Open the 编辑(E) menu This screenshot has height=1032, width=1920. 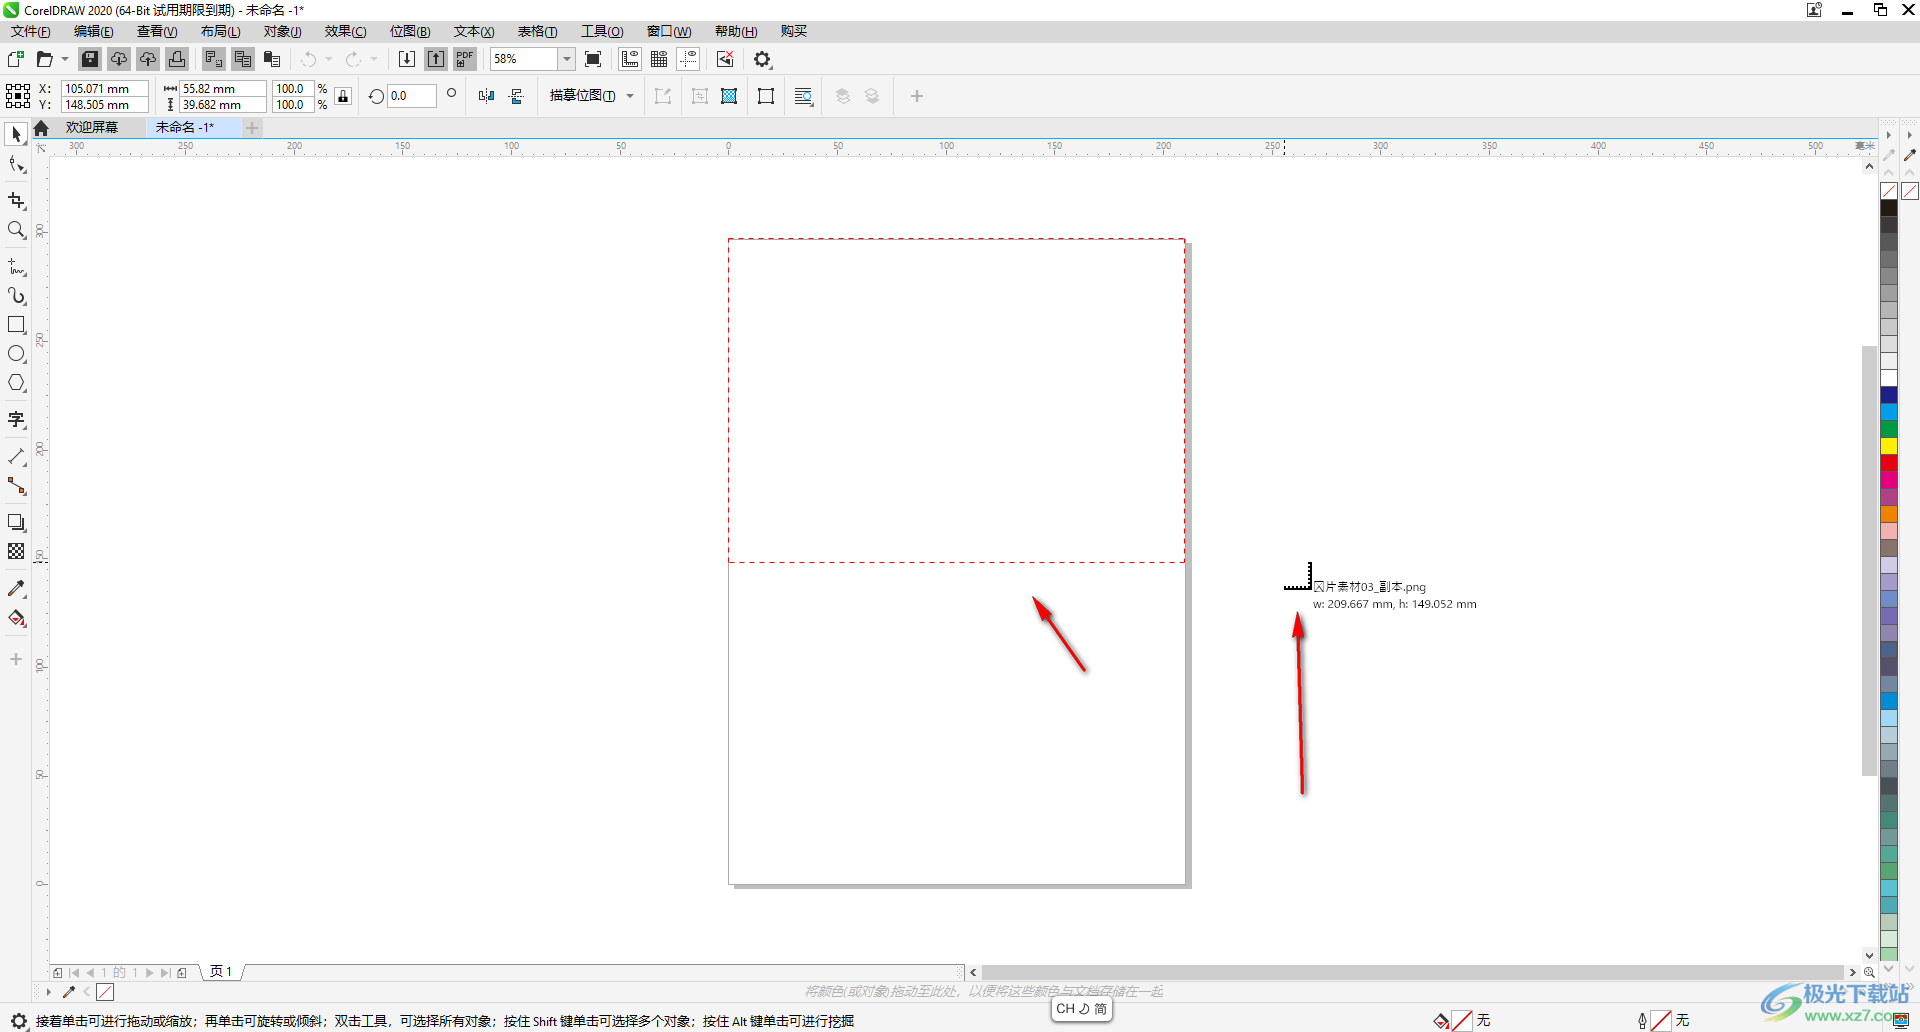(94, 31)
